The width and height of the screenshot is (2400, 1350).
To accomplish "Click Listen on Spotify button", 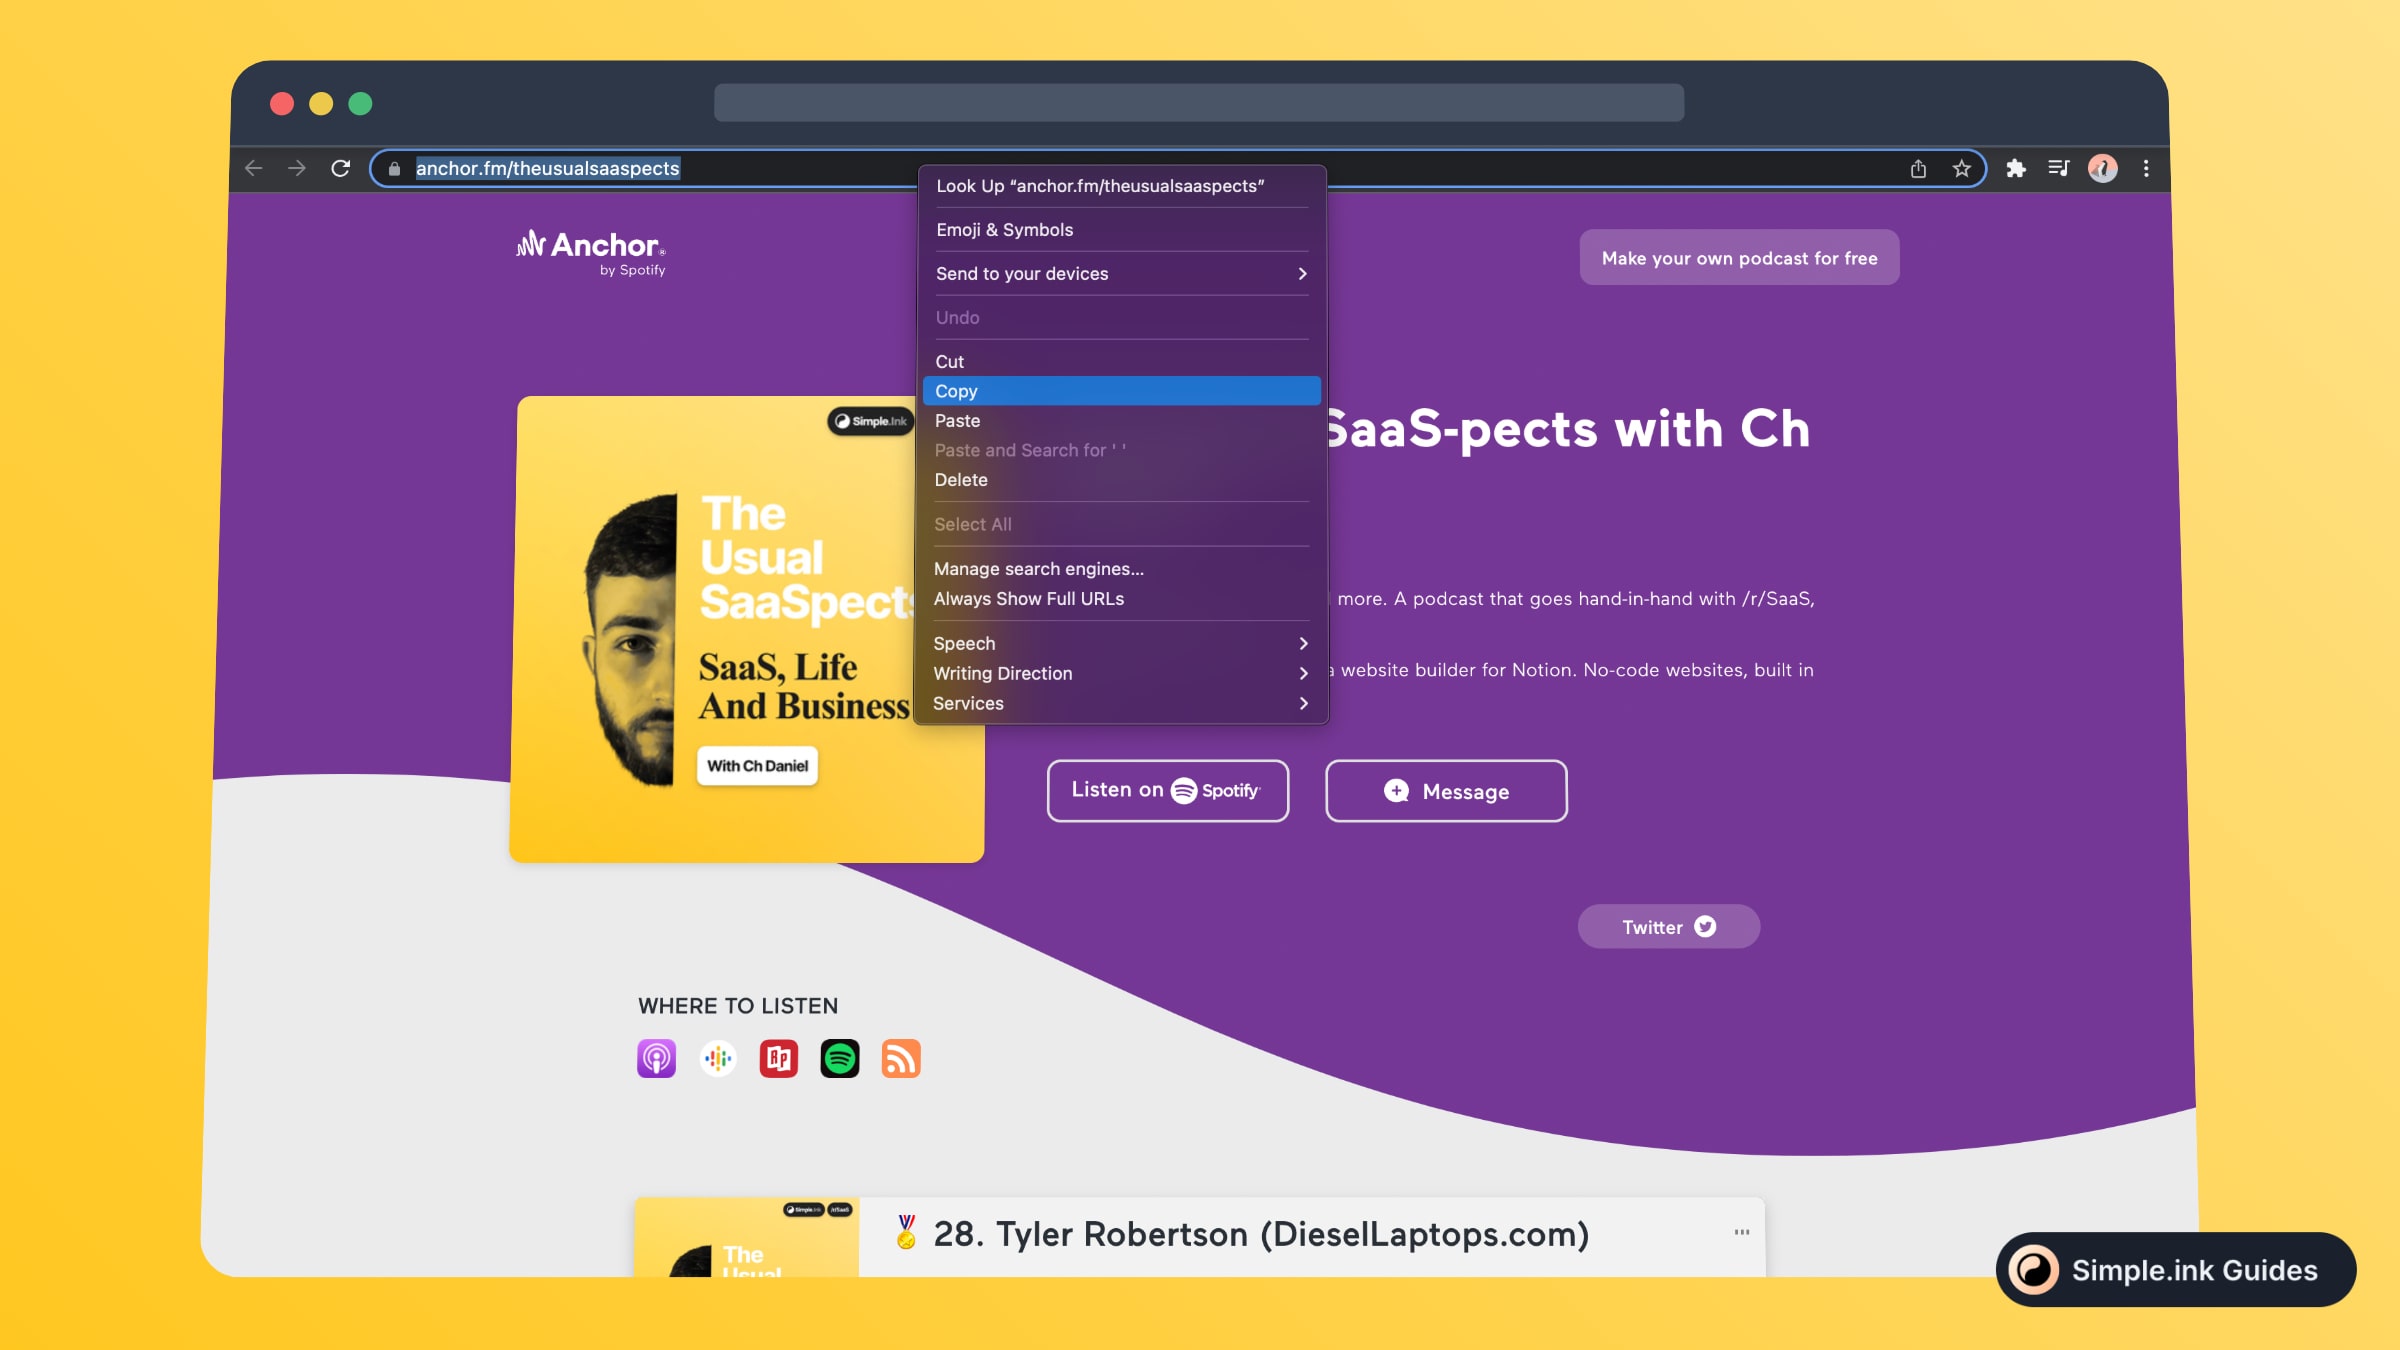I will 1167,791.
